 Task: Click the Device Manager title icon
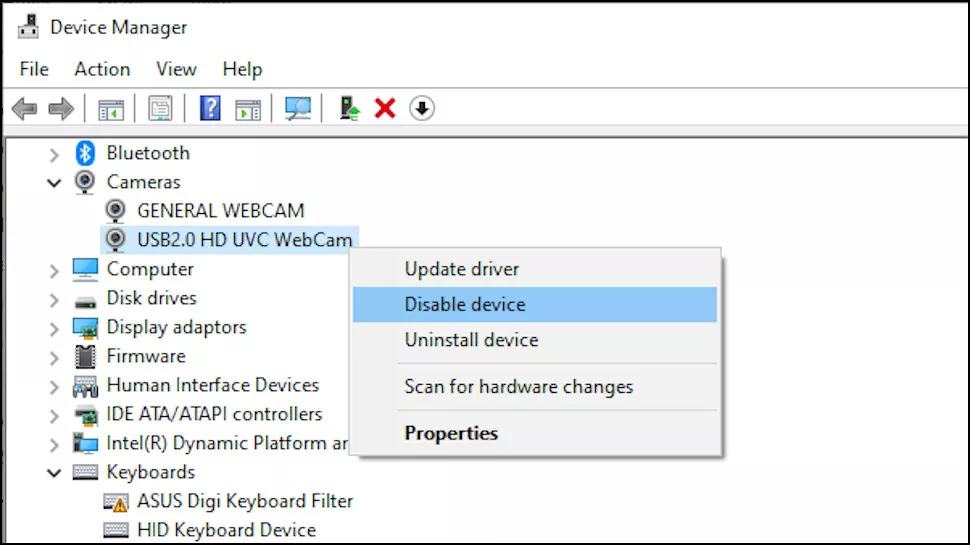point(28,27)
